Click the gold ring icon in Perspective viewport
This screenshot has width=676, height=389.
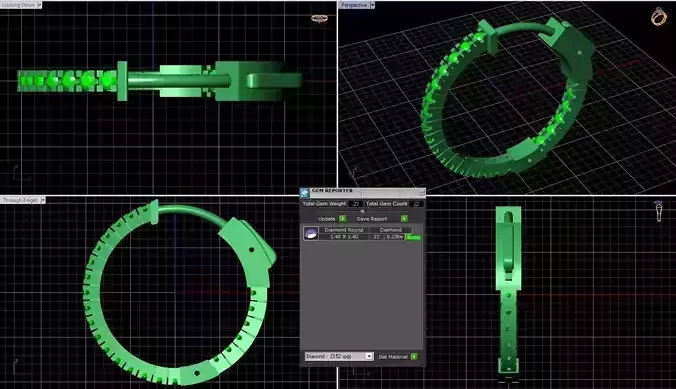[x=658, y=17]
